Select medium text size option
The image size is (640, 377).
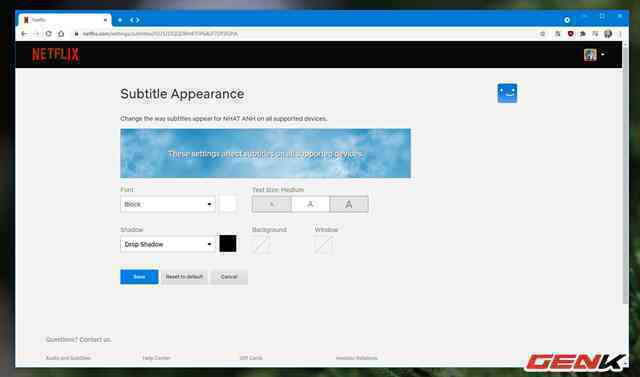coord(310,204)
